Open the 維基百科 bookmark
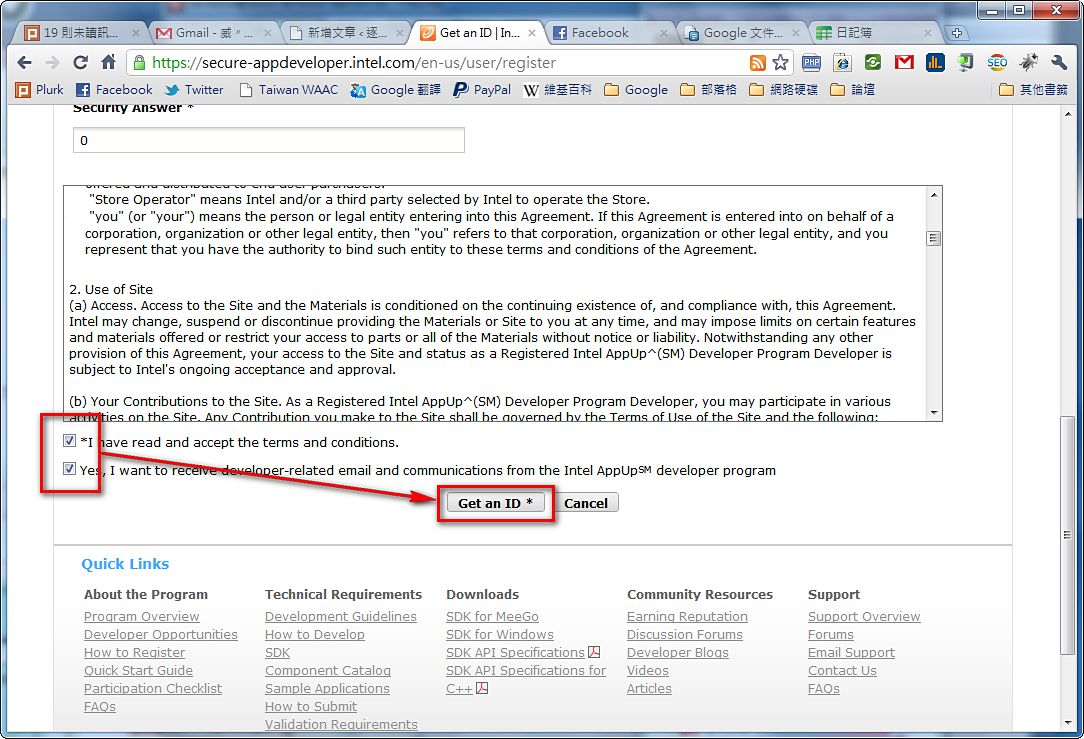This screenshot has width=1084, height=739. point(557,90)
